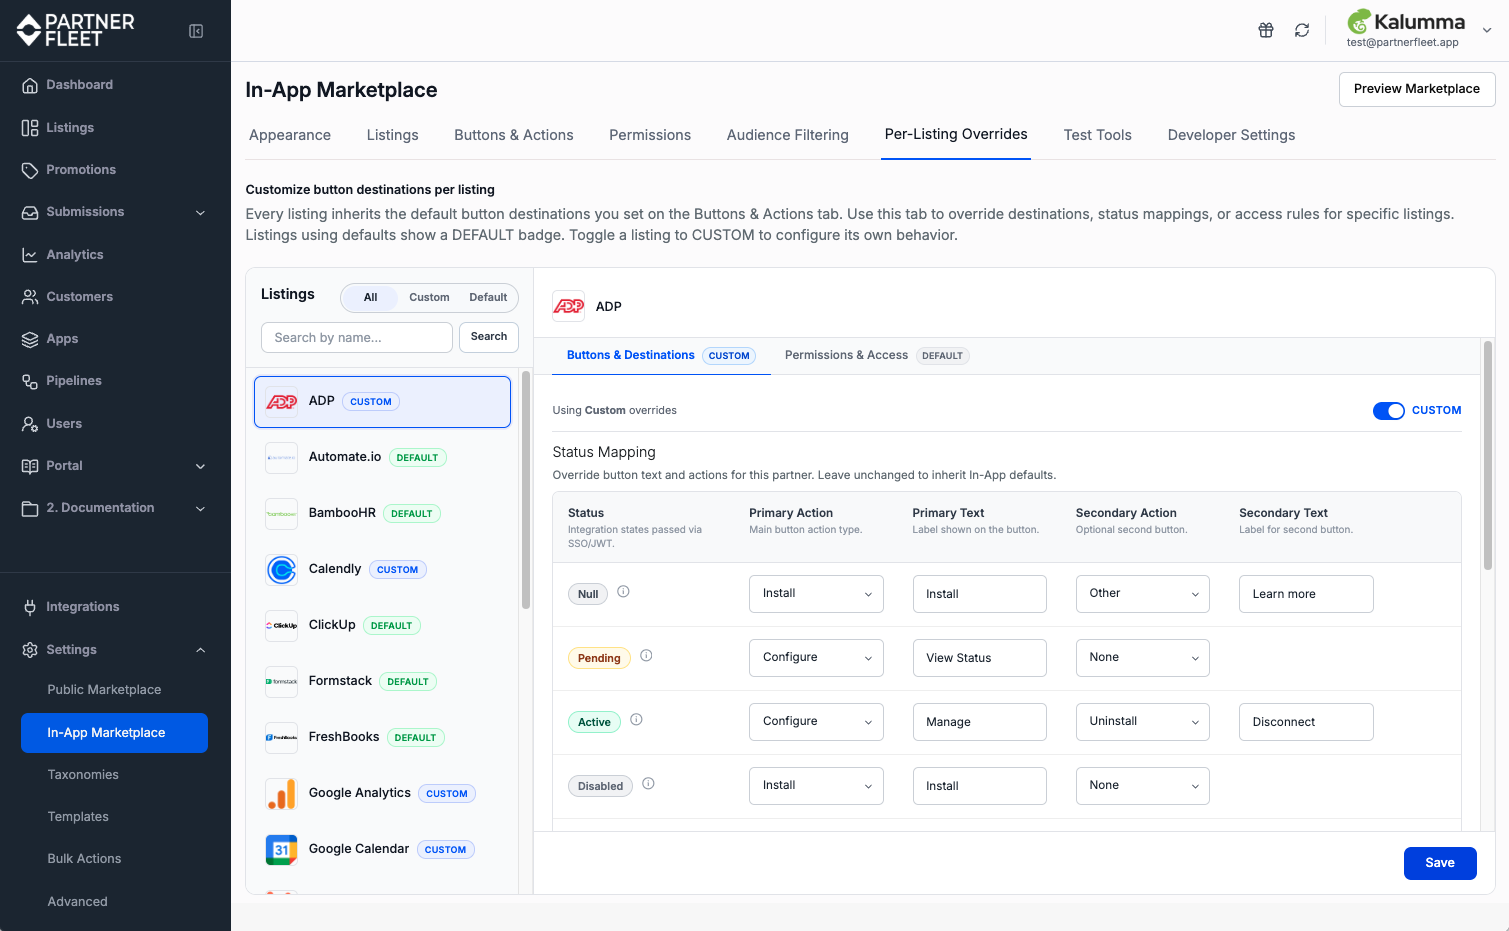The height and width of the screenshot is (931, 1509).
Task: Click the Google Calendar listing icon
Action: coord(282,850)
